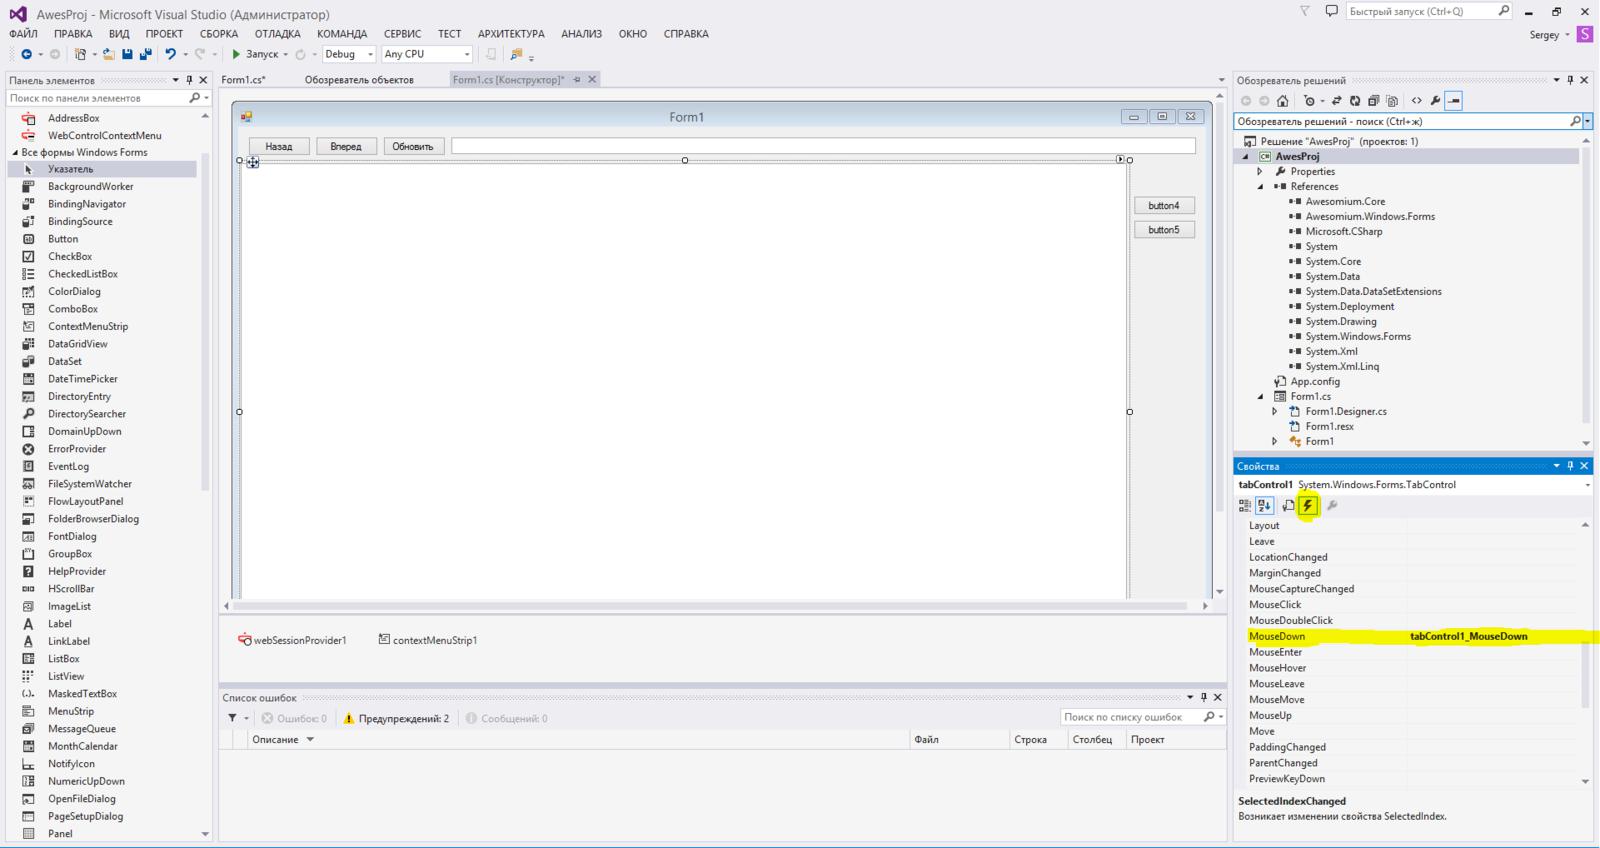Click the Undo arrow icon

pyautogui.click(x=170, y=54)
